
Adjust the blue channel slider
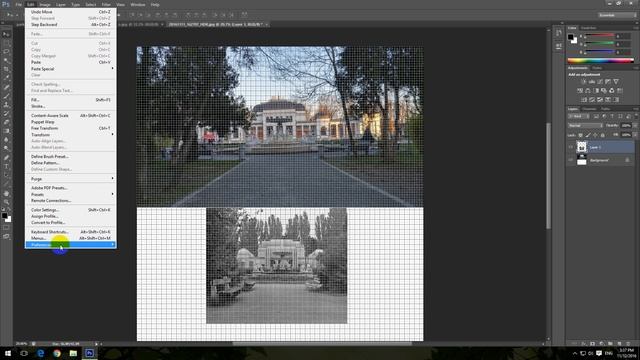coord(600,52)
